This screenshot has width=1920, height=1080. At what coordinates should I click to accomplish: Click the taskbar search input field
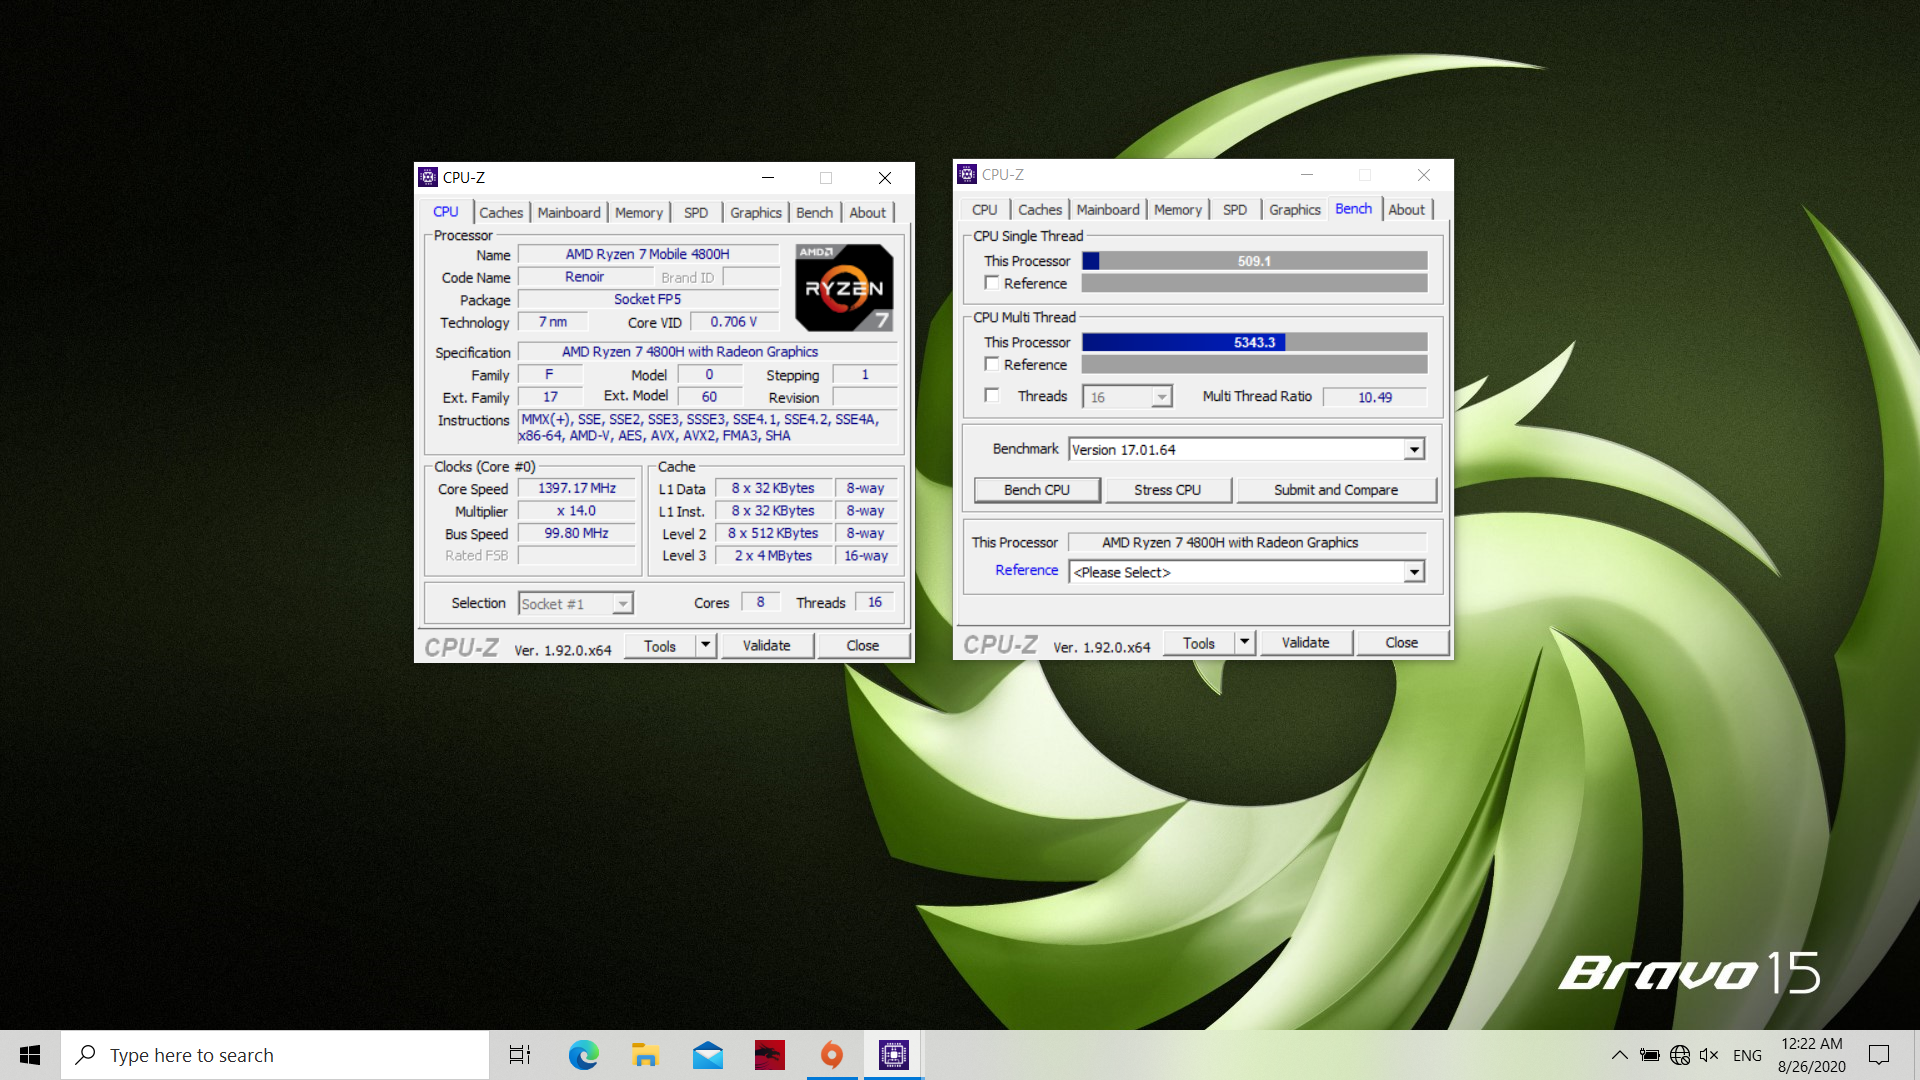275,1055
